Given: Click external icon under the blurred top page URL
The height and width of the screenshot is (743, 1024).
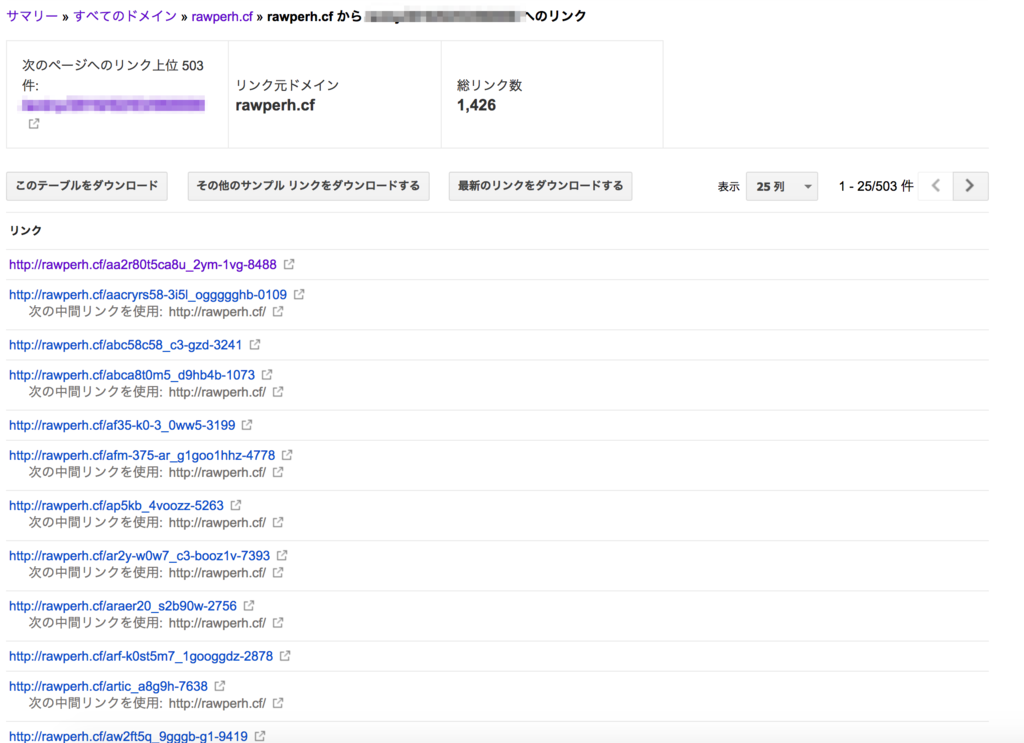Looking at the screenshot, I should [34, 124].
